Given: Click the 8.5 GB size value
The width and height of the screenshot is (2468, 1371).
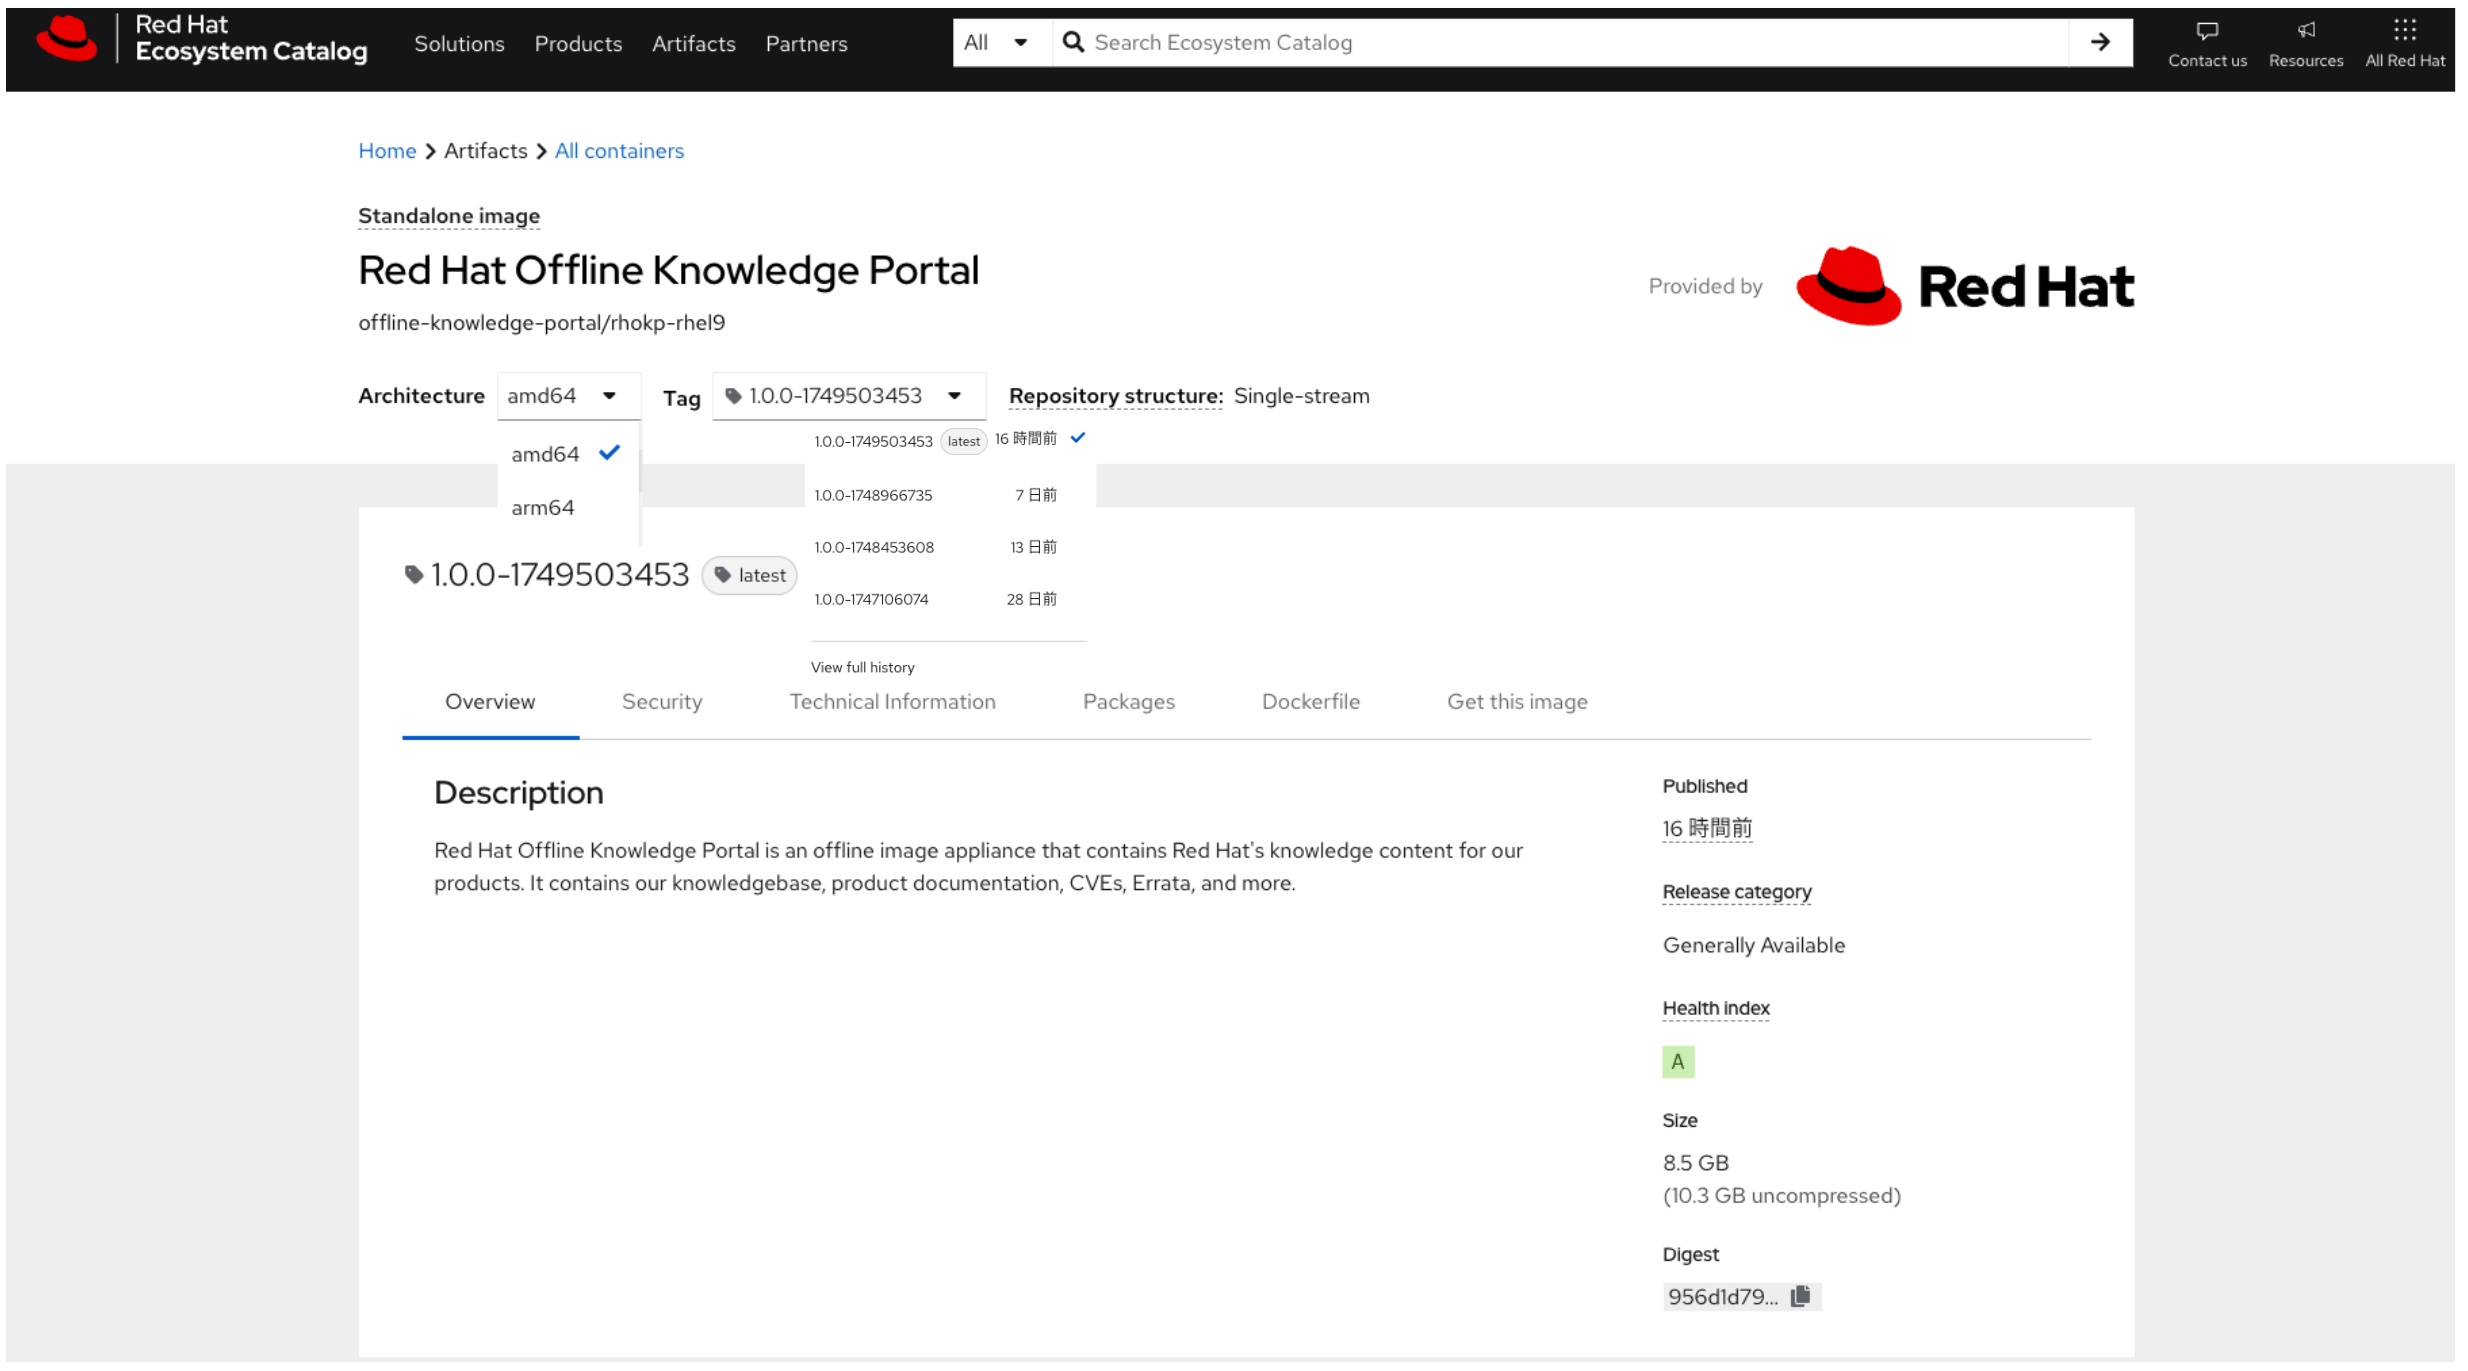Looking at the screenshot, I should [x=1695, y=1162].
